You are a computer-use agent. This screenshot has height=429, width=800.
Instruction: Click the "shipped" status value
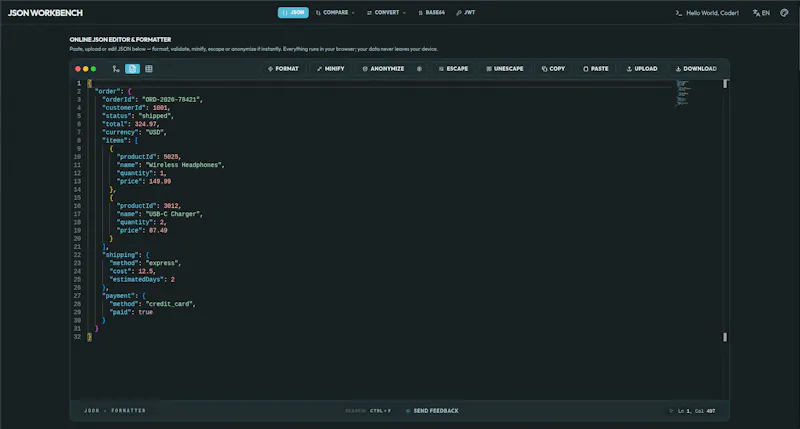155,116
